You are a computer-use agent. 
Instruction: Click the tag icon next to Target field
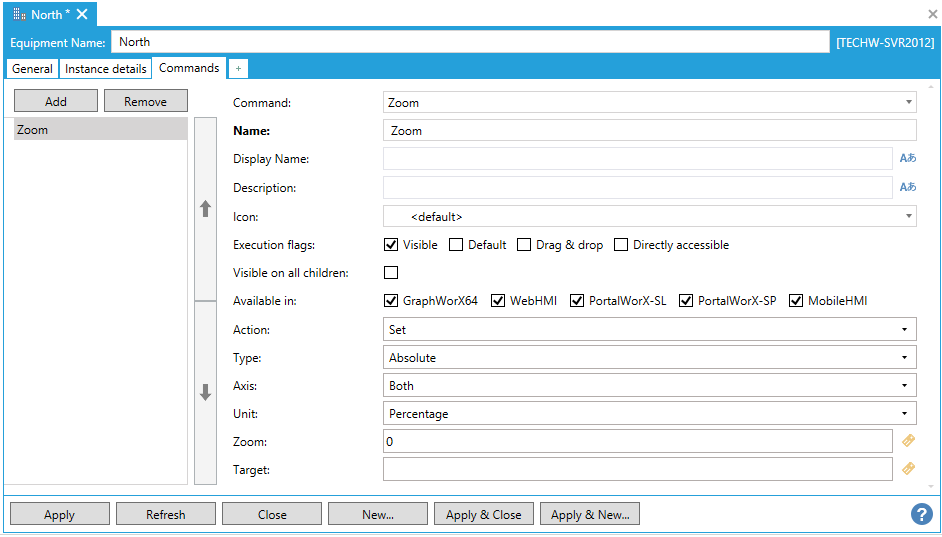pos(908,468)
